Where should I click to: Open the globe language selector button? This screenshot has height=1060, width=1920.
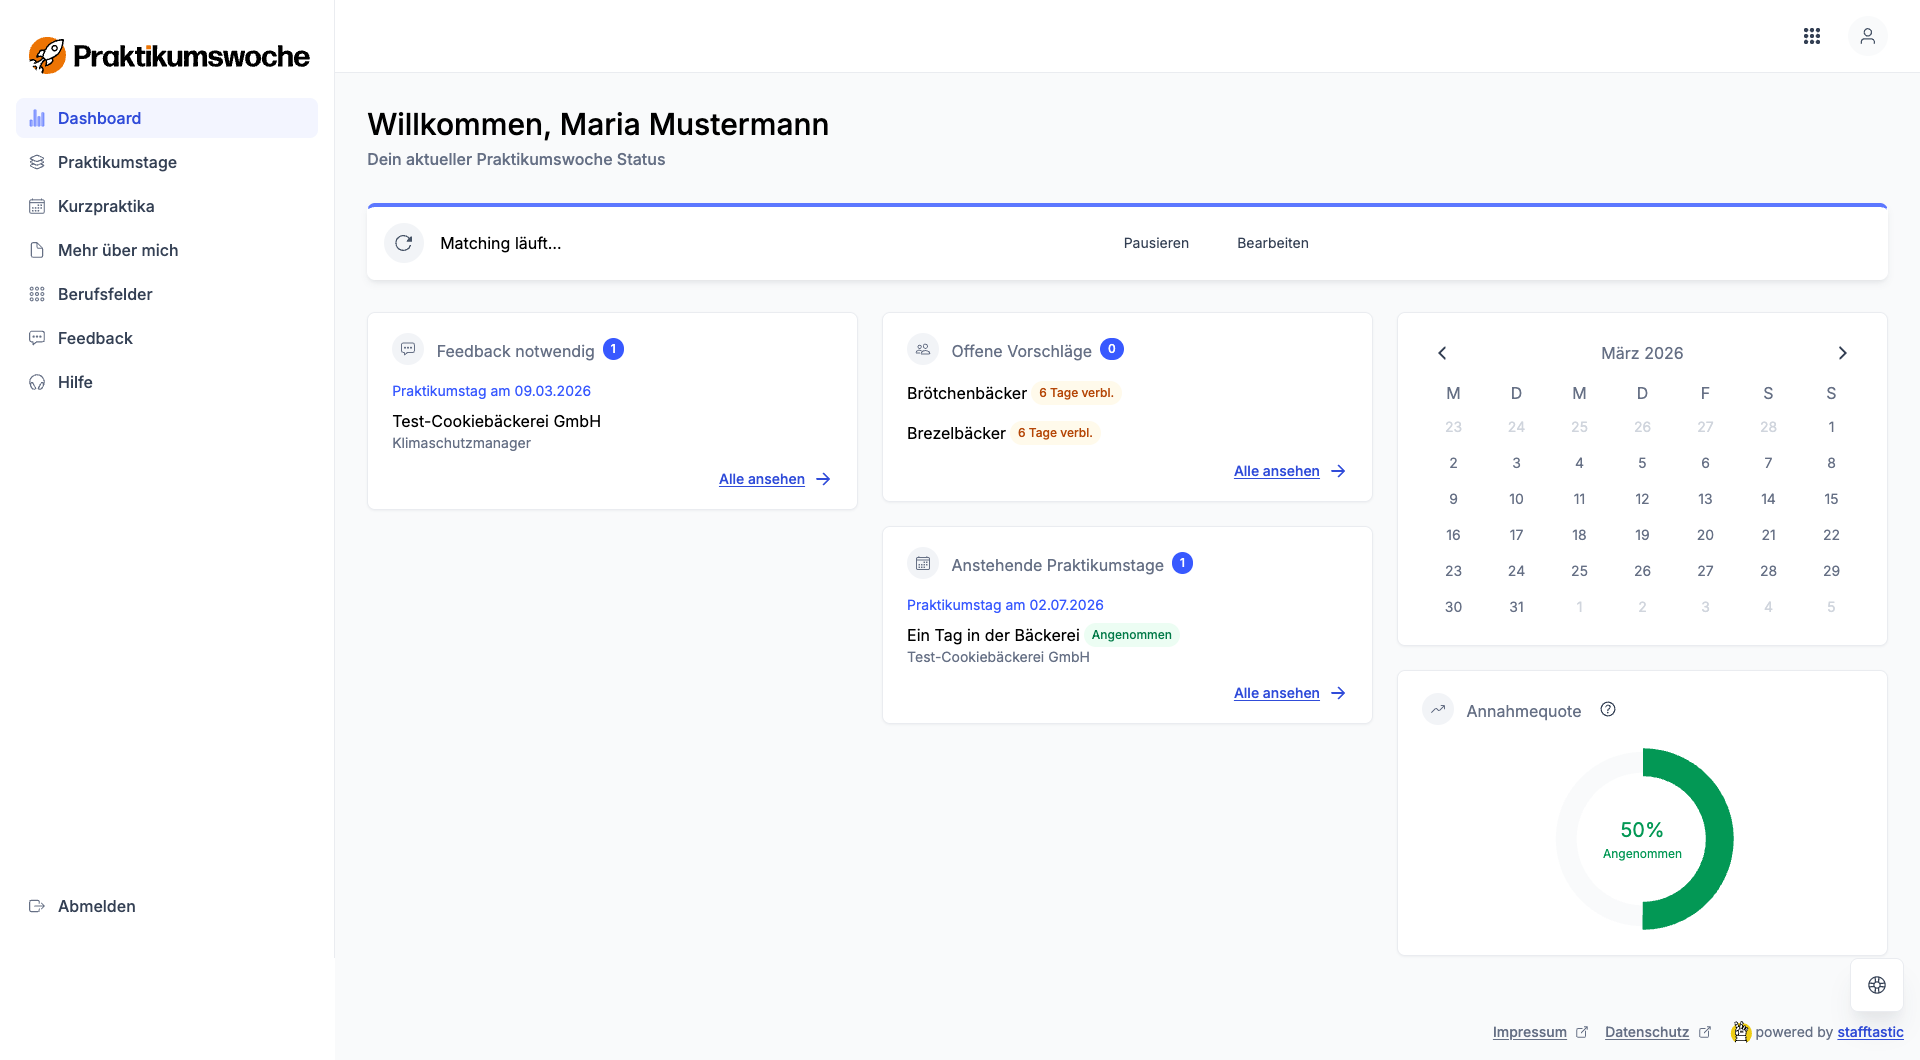click(x=1876, y=985)
